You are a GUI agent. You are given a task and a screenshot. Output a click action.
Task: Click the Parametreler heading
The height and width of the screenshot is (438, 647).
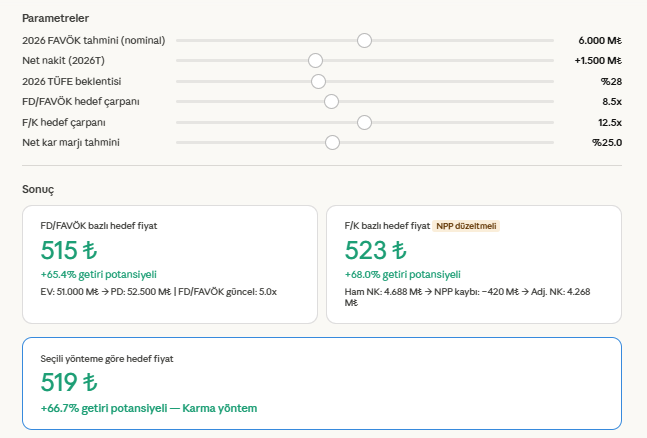point(55,18)
